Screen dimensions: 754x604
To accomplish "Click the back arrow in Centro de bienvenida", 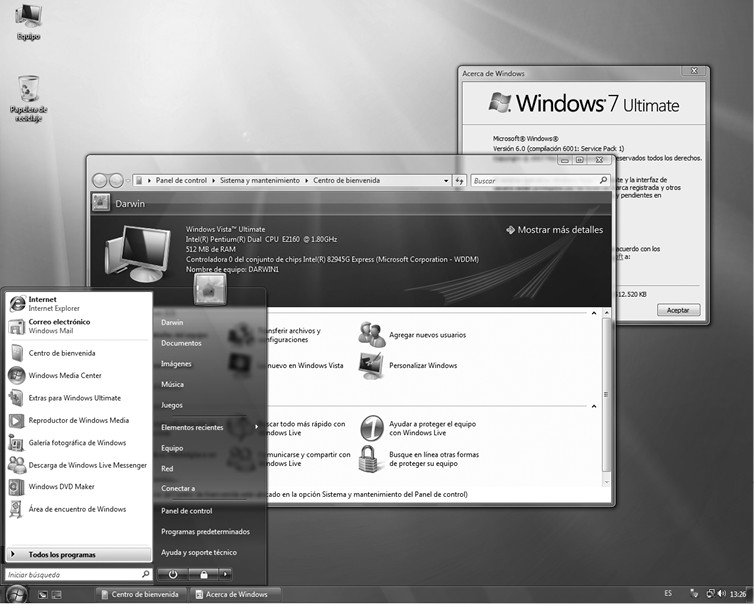I will click(x=100, y=181).
